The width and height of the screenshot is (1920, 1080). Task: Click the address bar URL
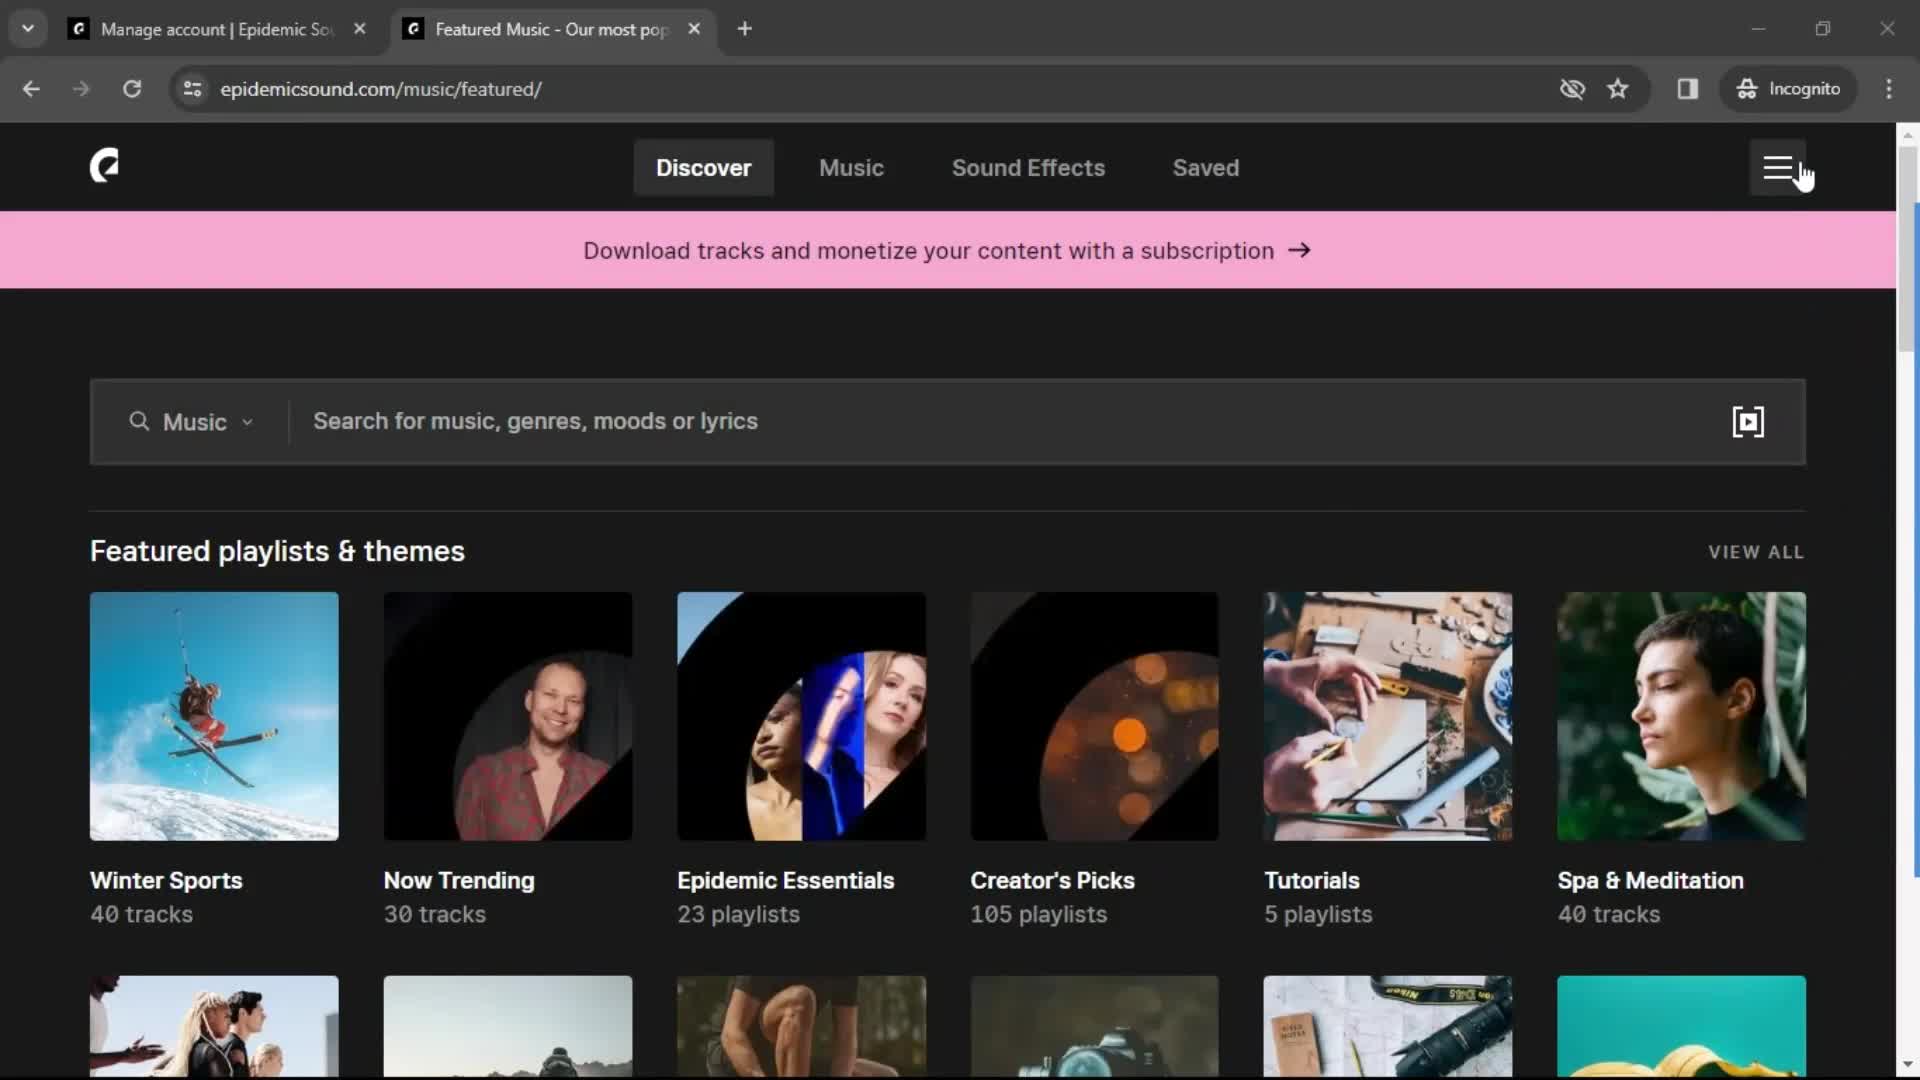click(x=381, y=89)
